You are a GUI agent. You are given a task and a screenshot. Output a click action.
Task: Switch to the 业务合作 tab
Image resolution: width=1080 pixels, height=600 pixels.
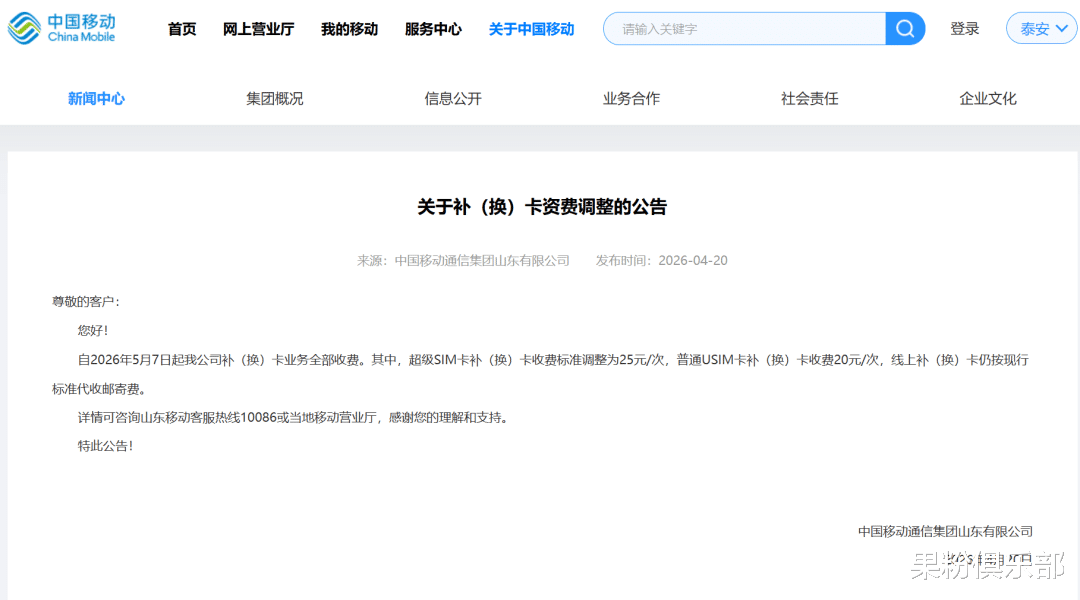[x=631, y=99]
